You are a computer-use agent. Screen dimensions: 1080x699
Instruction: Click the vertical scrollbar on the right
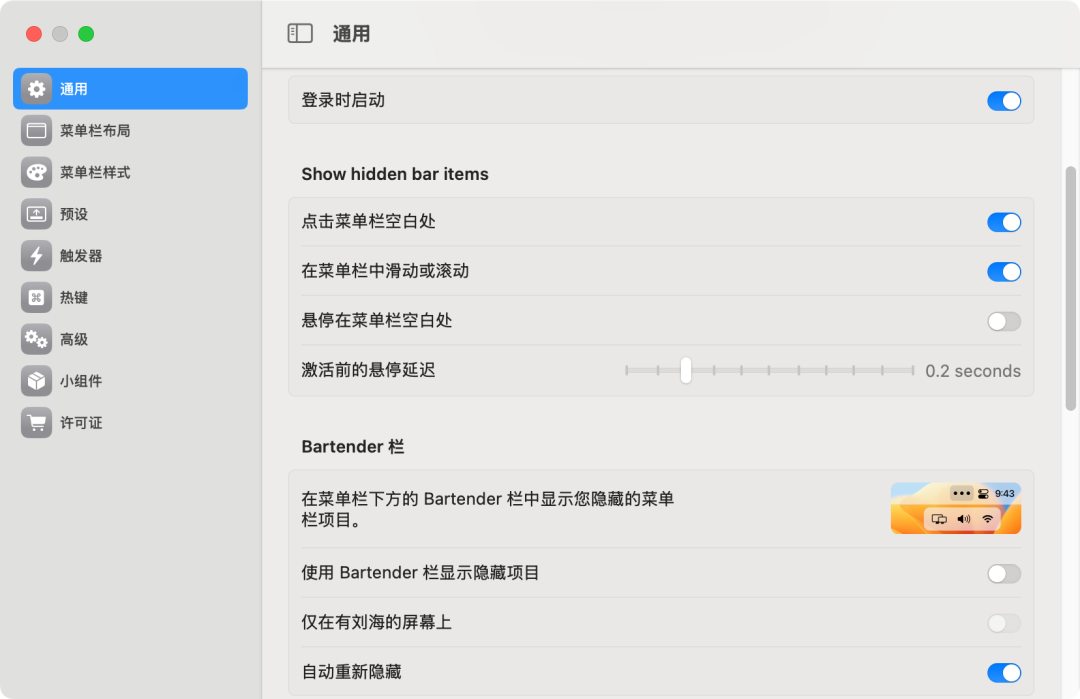1071,288
